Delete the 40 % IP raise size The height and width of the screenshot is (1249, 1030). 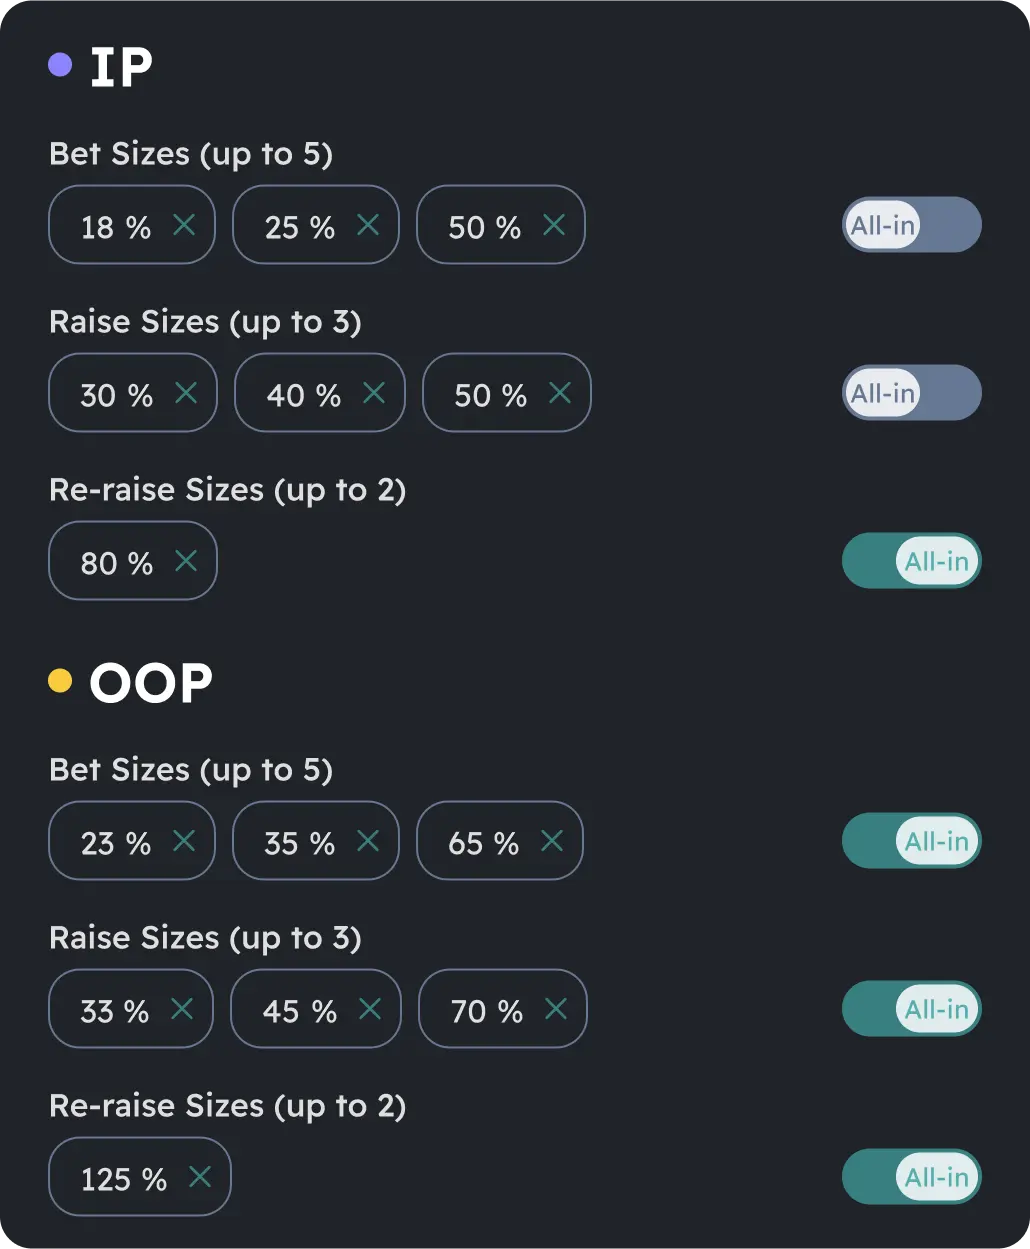tap(372, 393)
